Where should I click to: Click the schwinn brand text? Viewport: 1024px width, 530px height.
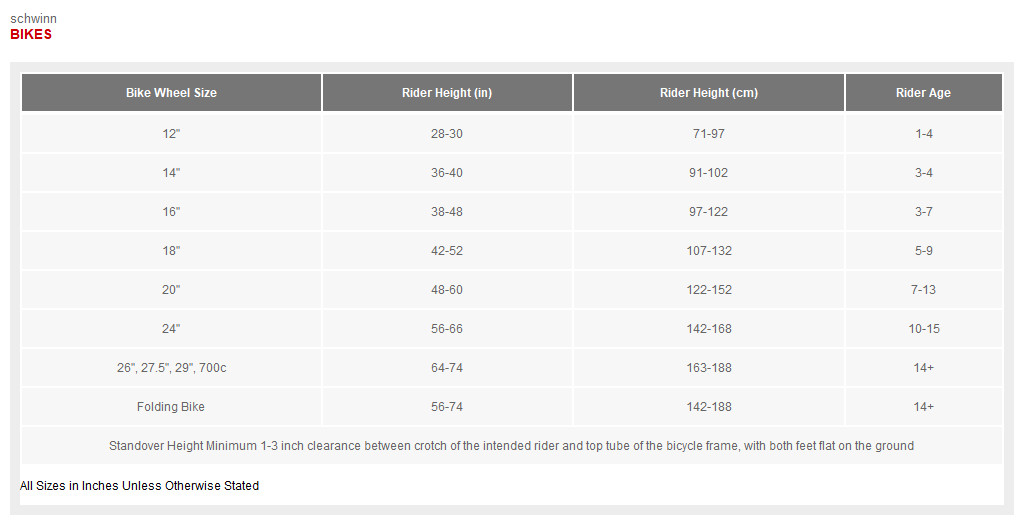coord(33,19)
